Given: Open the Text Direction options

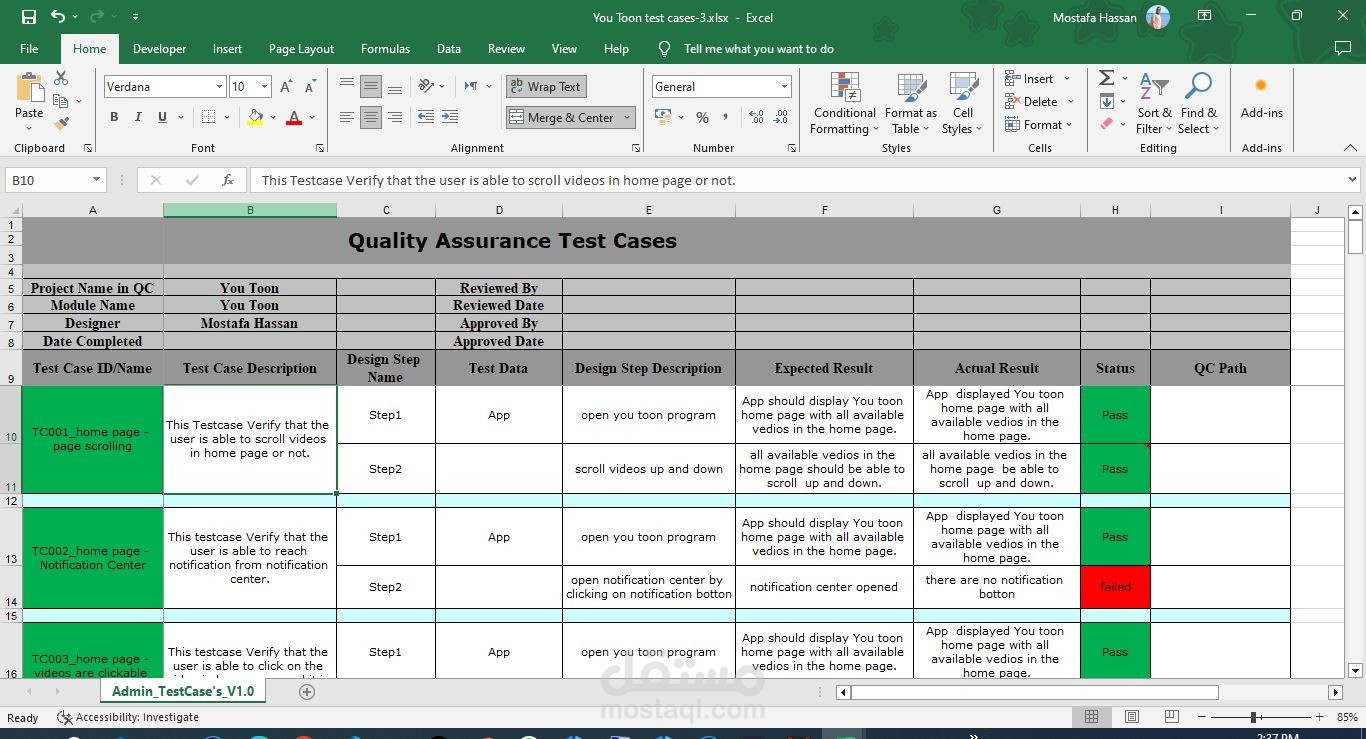Looking at the screenshot, I should point(471,86).
